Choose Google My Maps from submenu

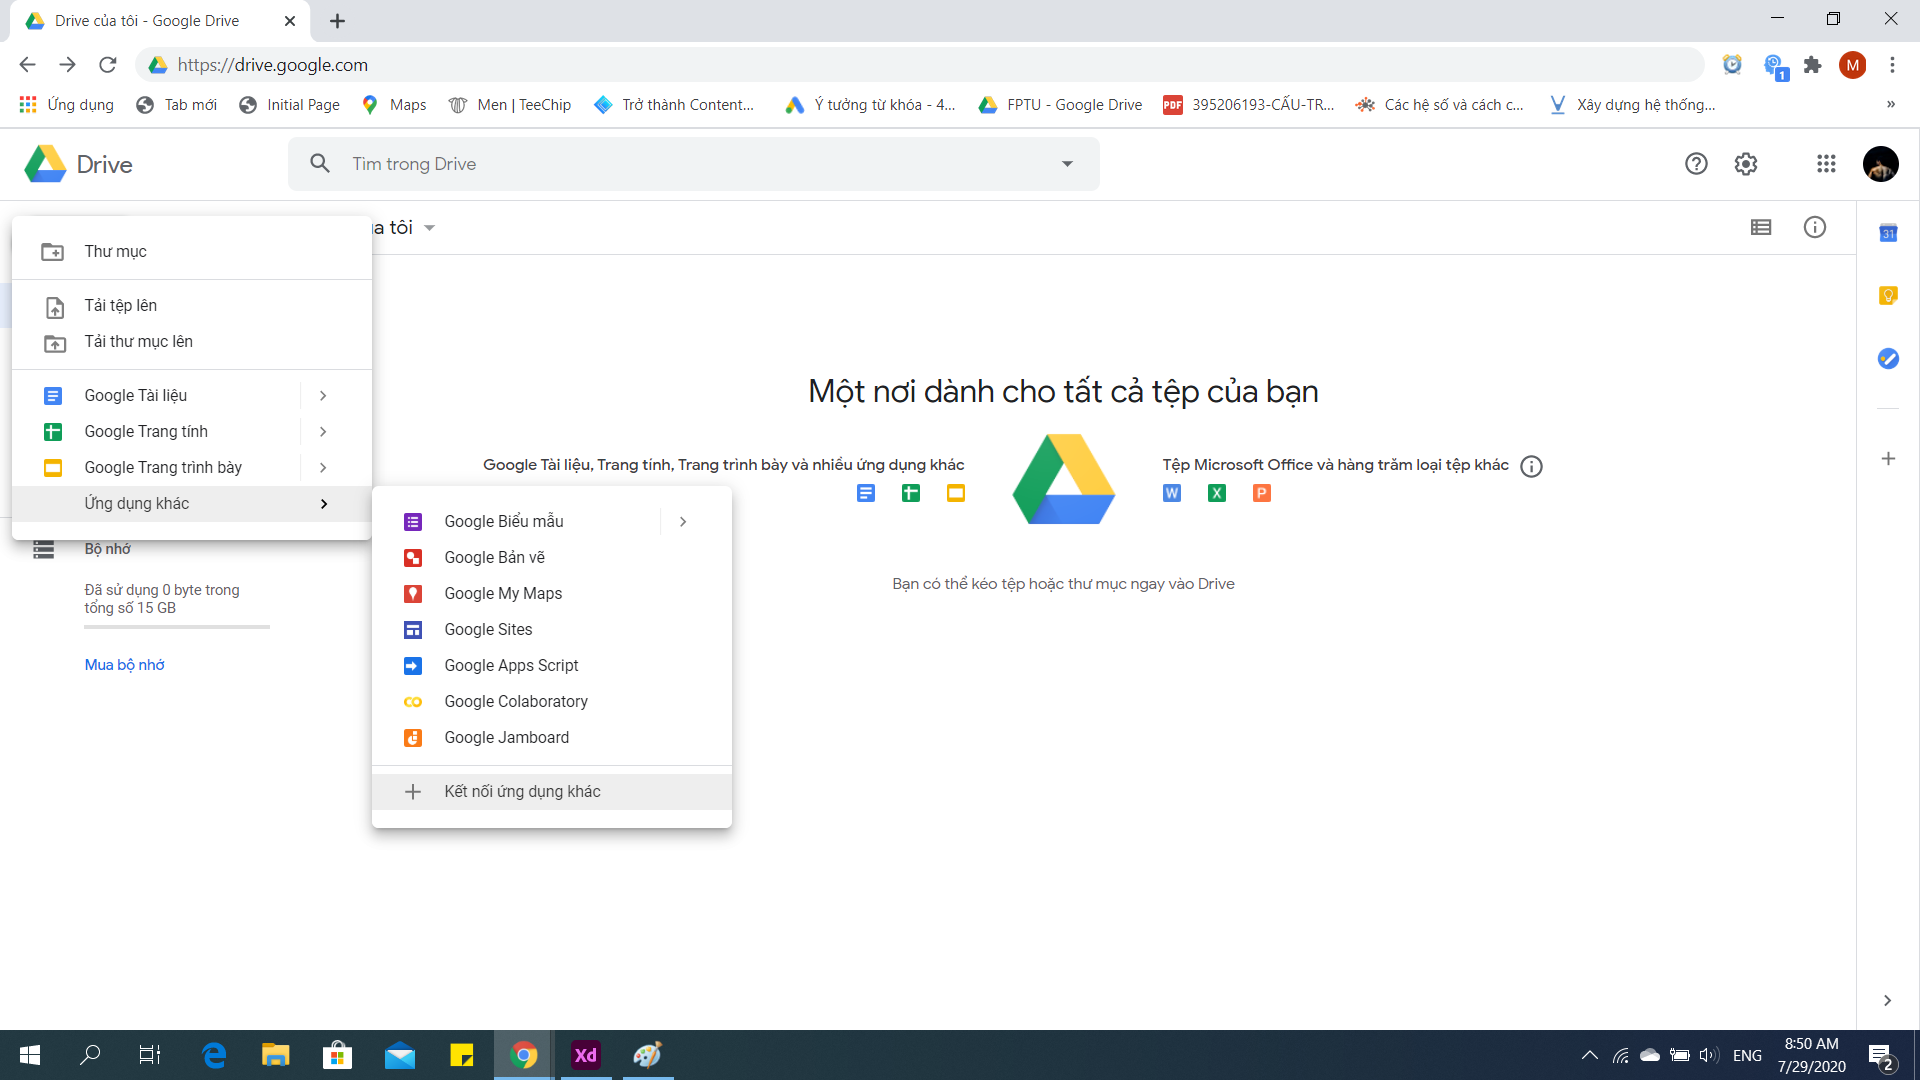(552, 594)
